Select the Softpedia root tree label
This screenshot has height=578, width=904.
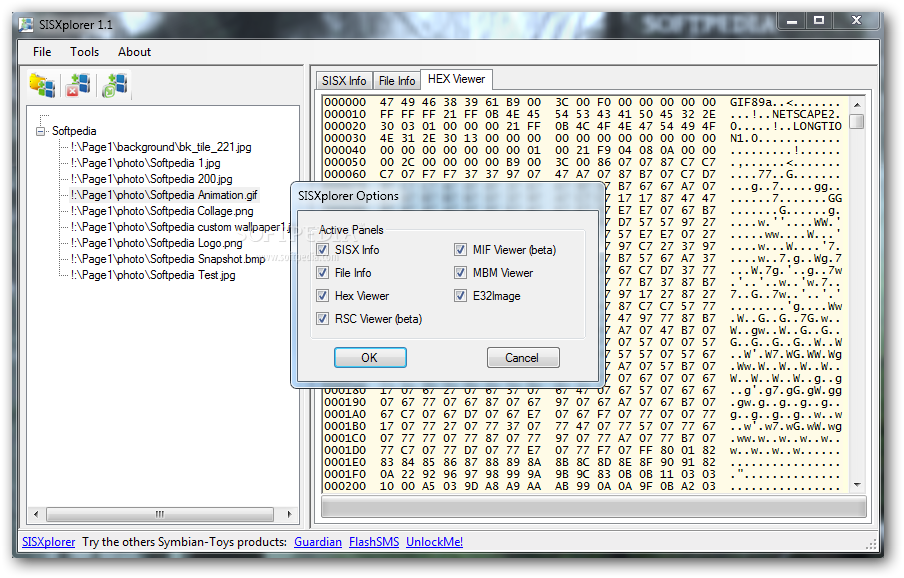74,131
